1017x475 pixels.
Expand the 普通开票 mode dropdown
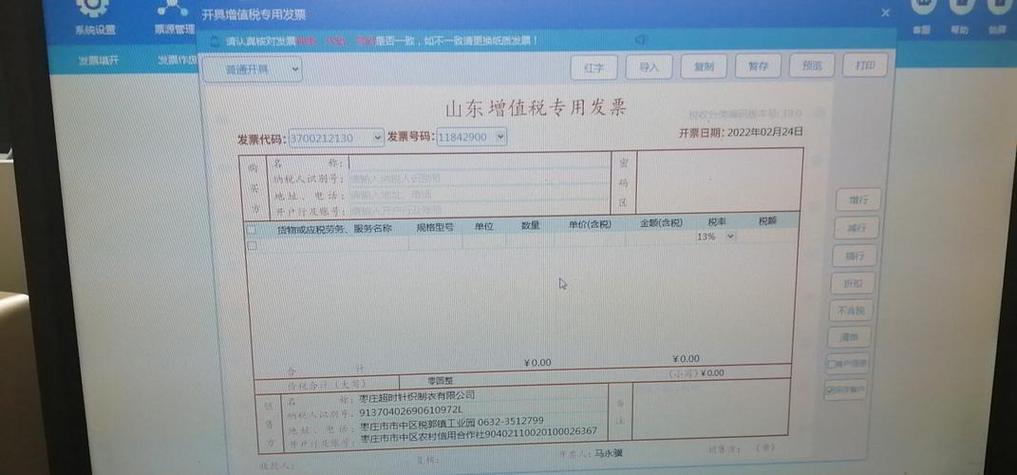(x=252, y=69)
